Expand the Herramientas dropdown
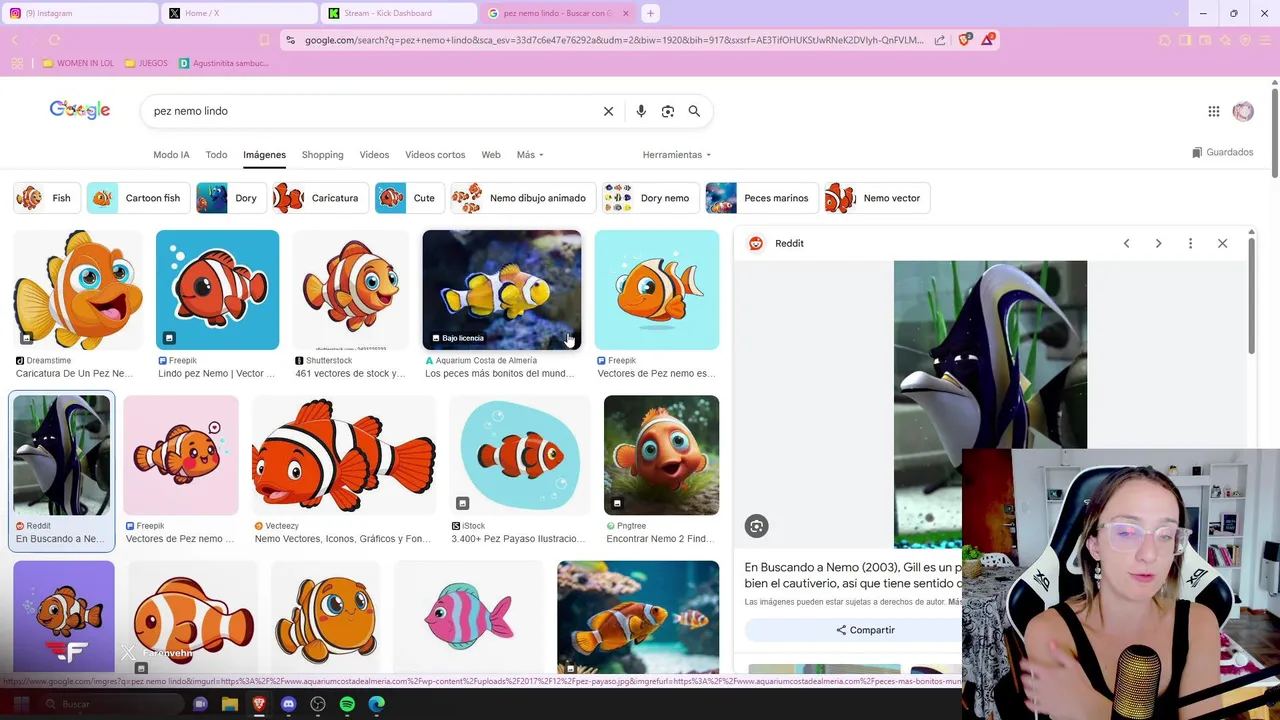 coord(677,155)
